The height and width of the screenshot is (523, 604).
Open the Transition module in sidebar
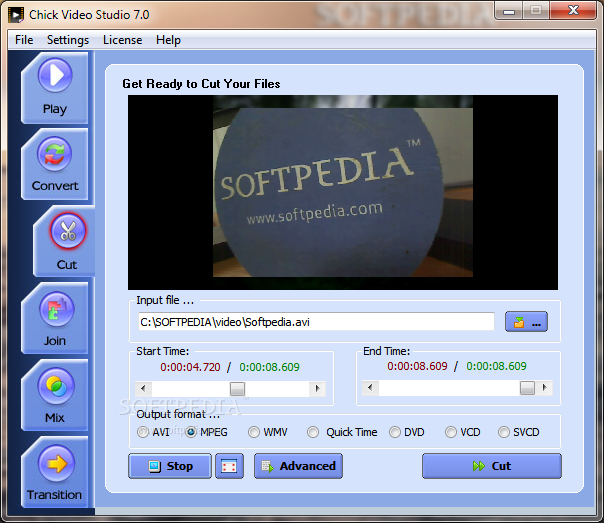55,473
